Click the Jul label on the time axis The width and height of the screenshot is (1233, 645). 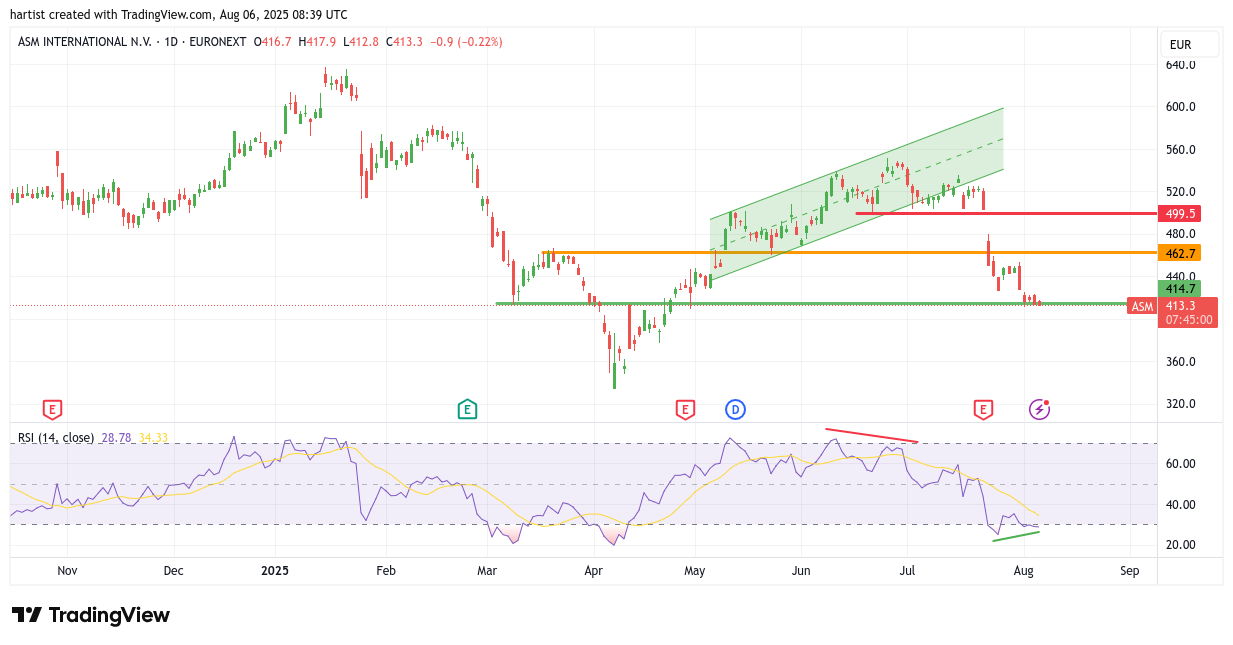click(x=907, y=571)
